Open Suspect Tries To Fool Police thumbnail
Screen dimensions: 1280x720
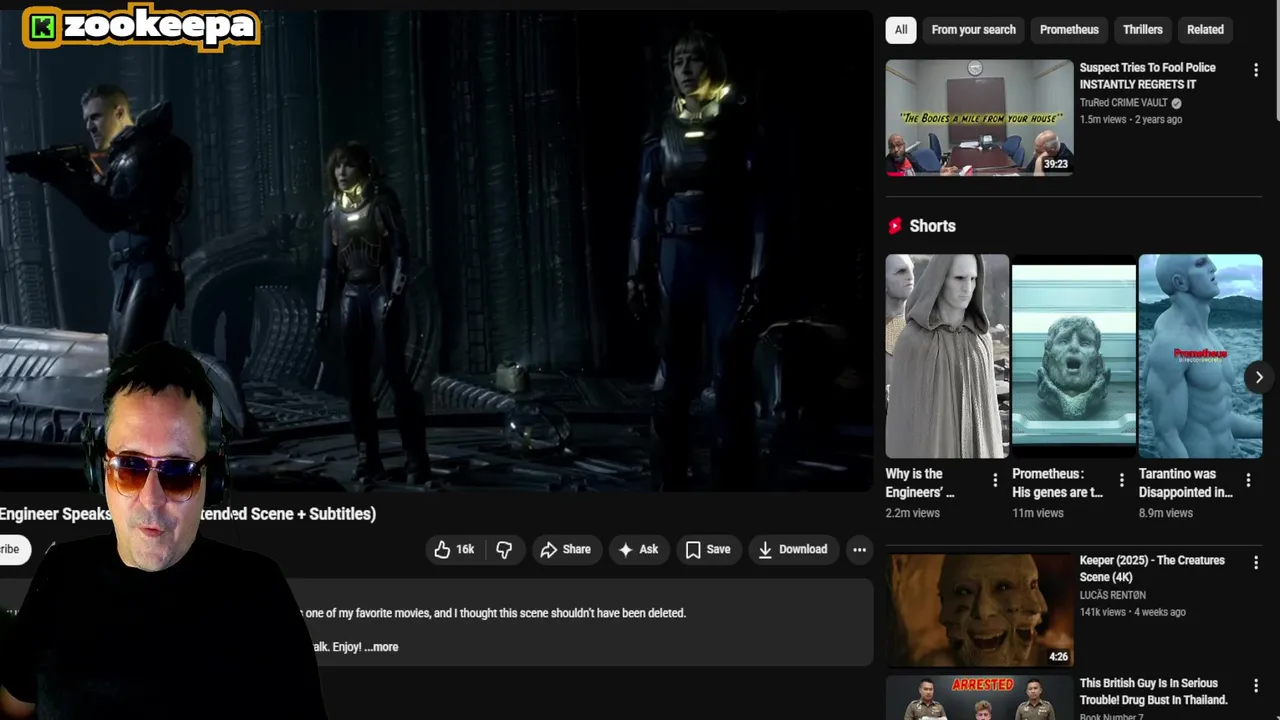click(979, 117)
